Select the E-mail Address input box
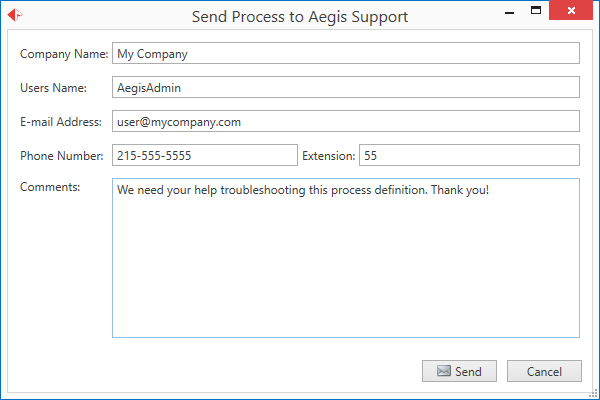Screen dimensions: 600x400 [x=345, y=122]
